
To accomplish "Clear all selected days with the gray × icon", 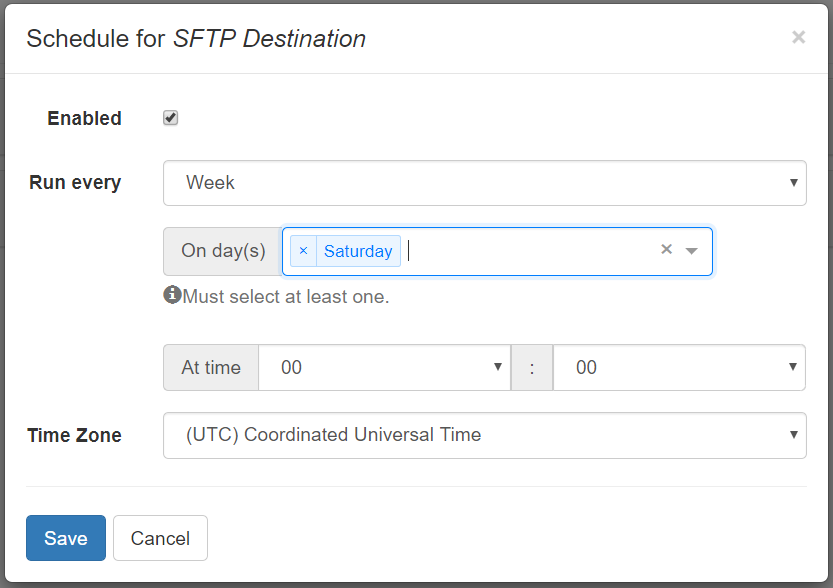I will coord(666,250).
